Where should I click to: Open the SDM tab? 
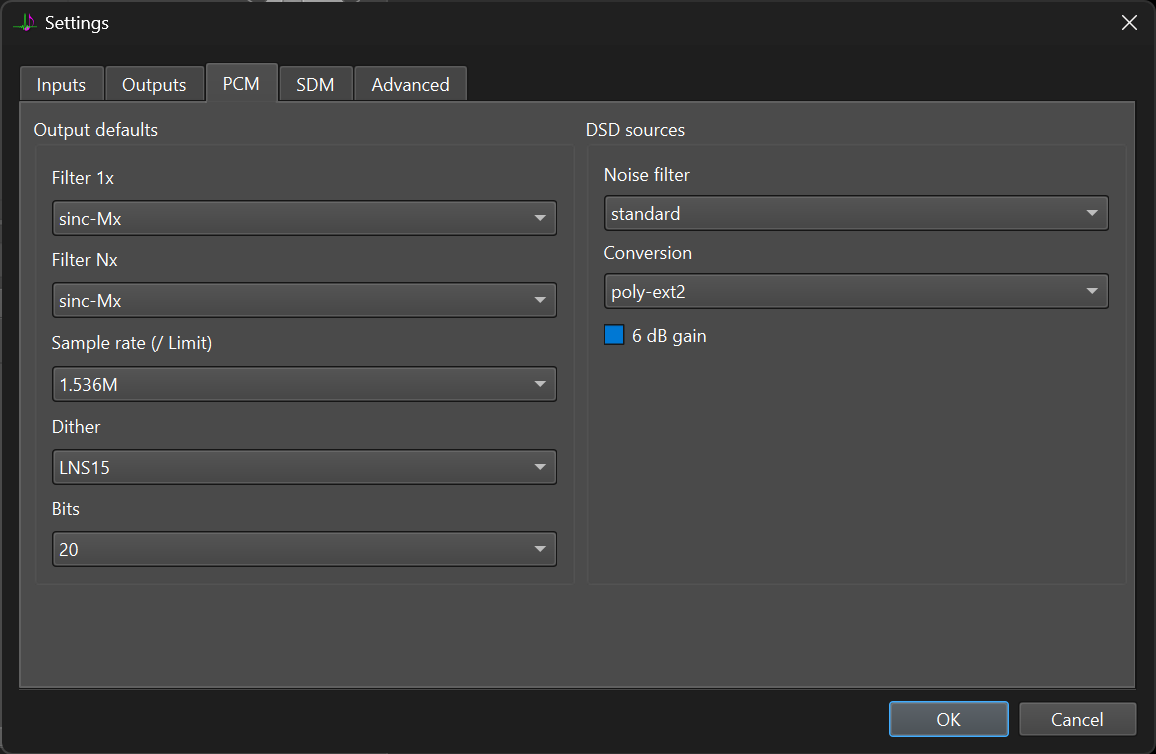click(316, 84)
